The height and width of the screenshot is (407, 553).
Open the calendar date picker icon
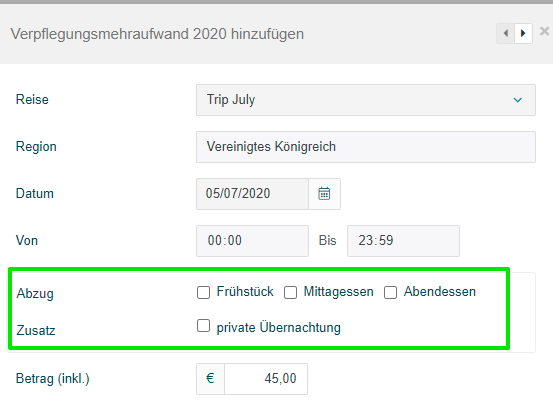(x=324, y=194)
